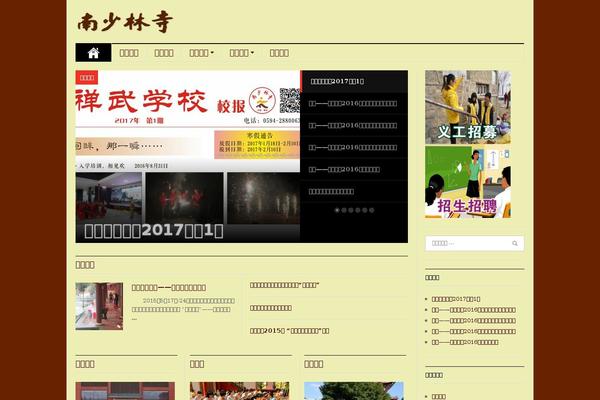Screen dimensions: 600x400
Task: Open the bottom-row thumbnail showing a red building
Action: point(125,391)
